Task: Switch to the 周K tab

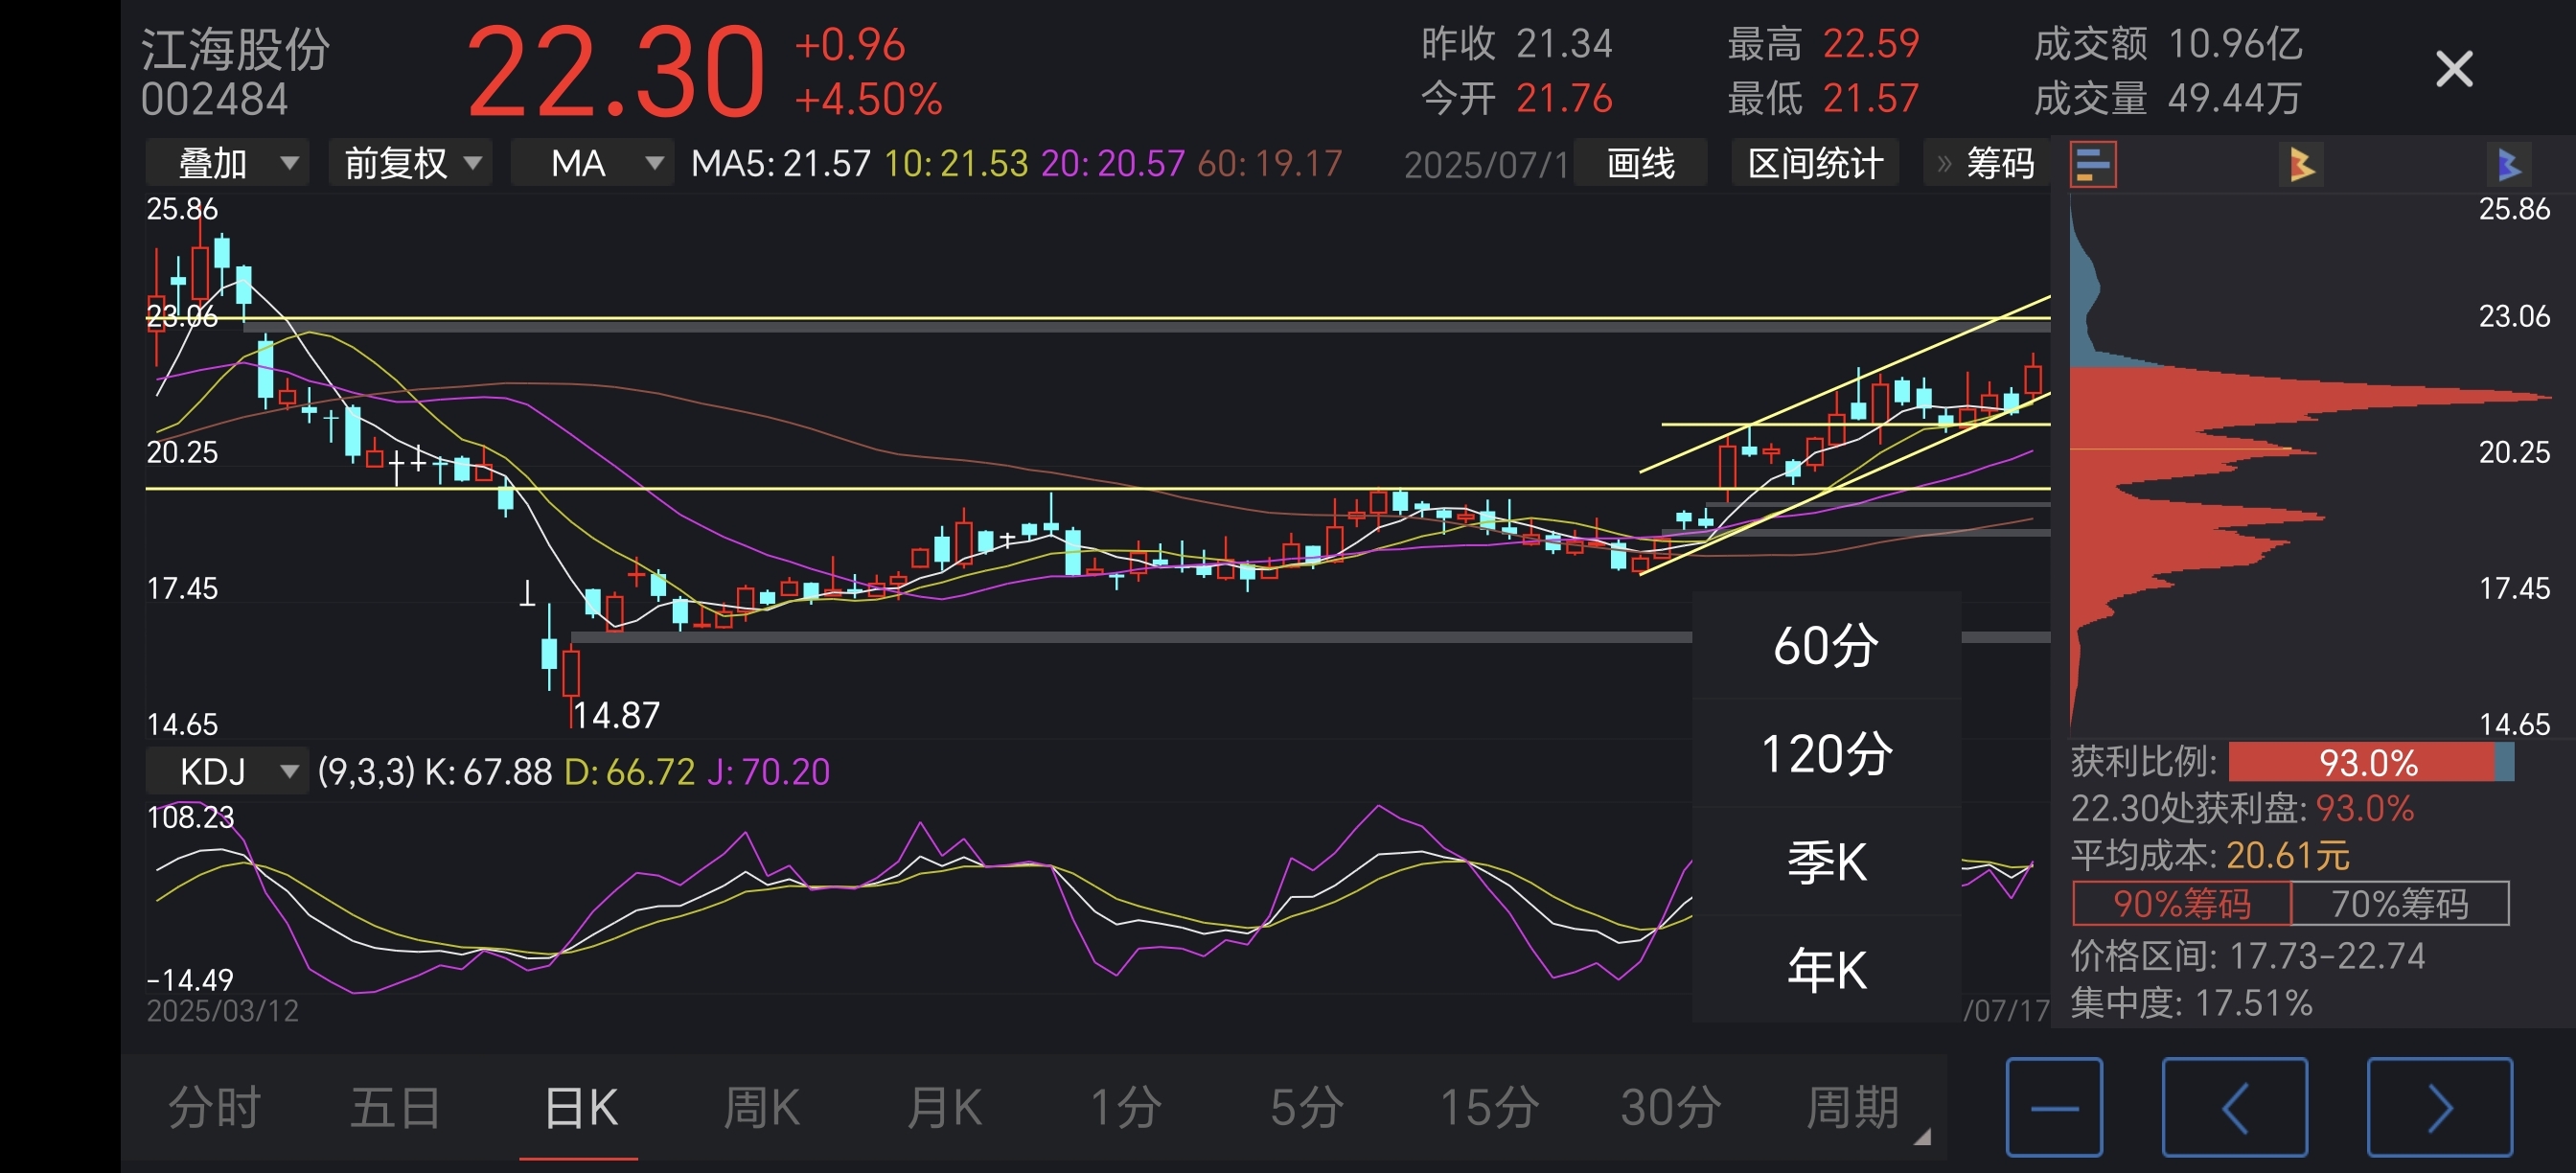Action: click(x=761, y=1107)
